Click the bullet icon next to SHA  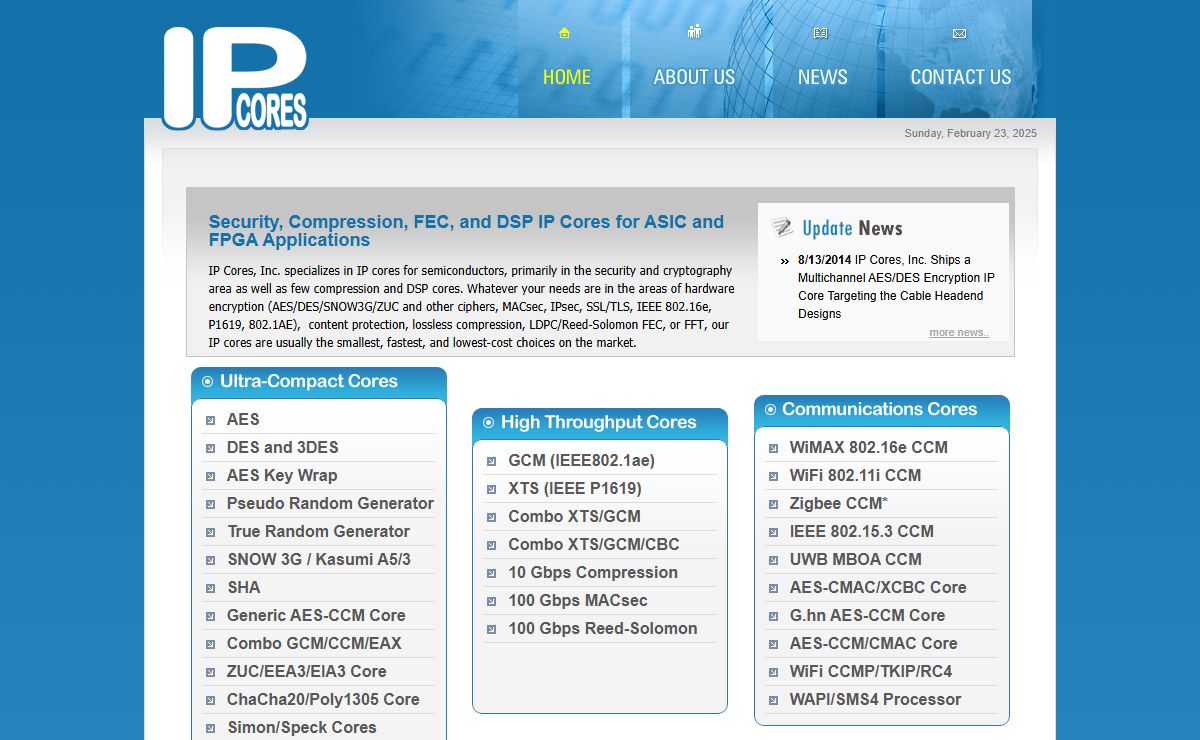(x=210, y=589)
